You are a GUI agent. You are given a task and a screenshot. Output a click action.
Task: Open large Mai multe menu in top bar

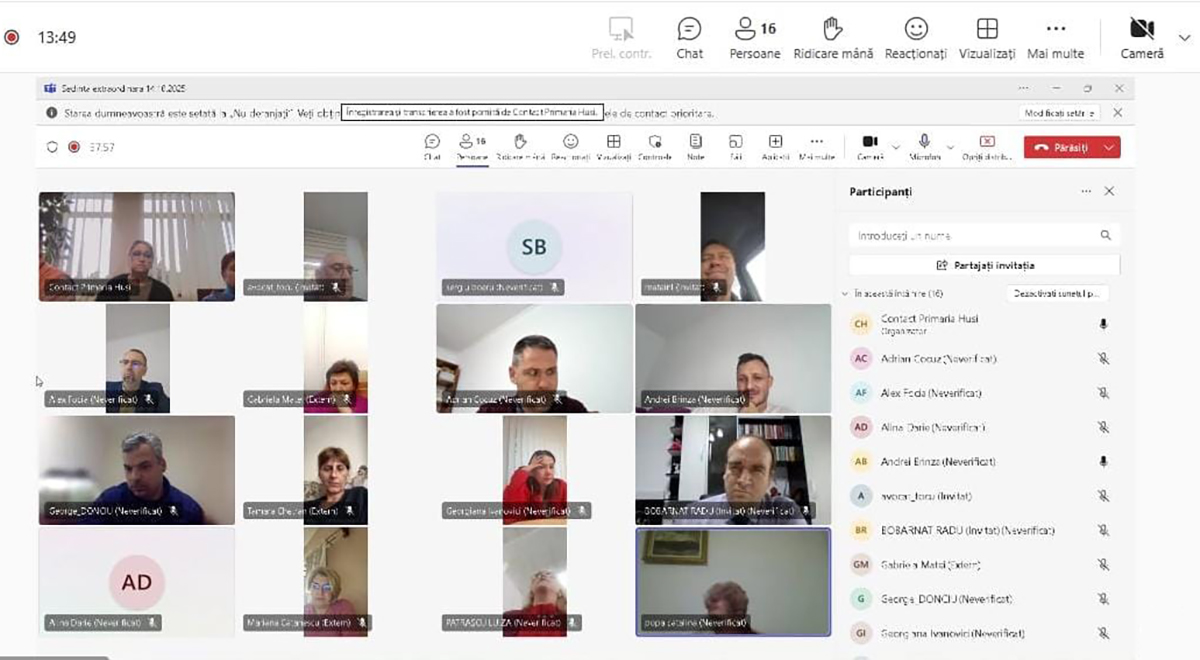(1055, 37)
